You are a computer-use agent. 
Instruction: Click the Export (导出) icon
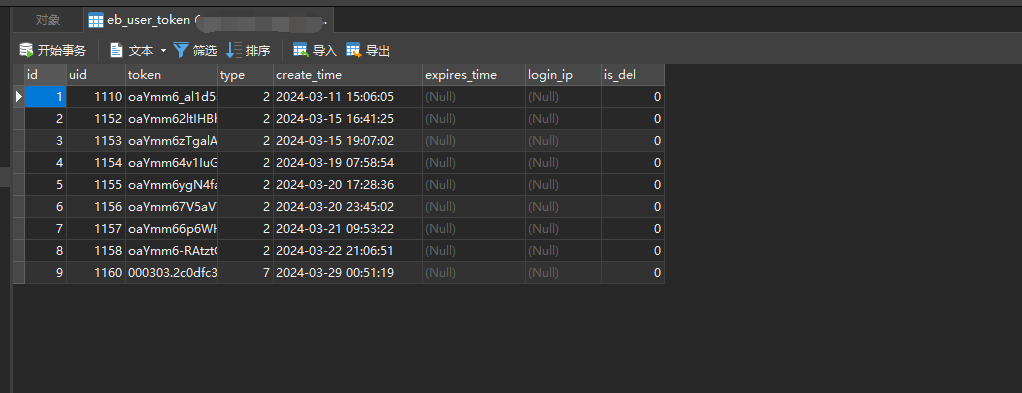point(353,50)
